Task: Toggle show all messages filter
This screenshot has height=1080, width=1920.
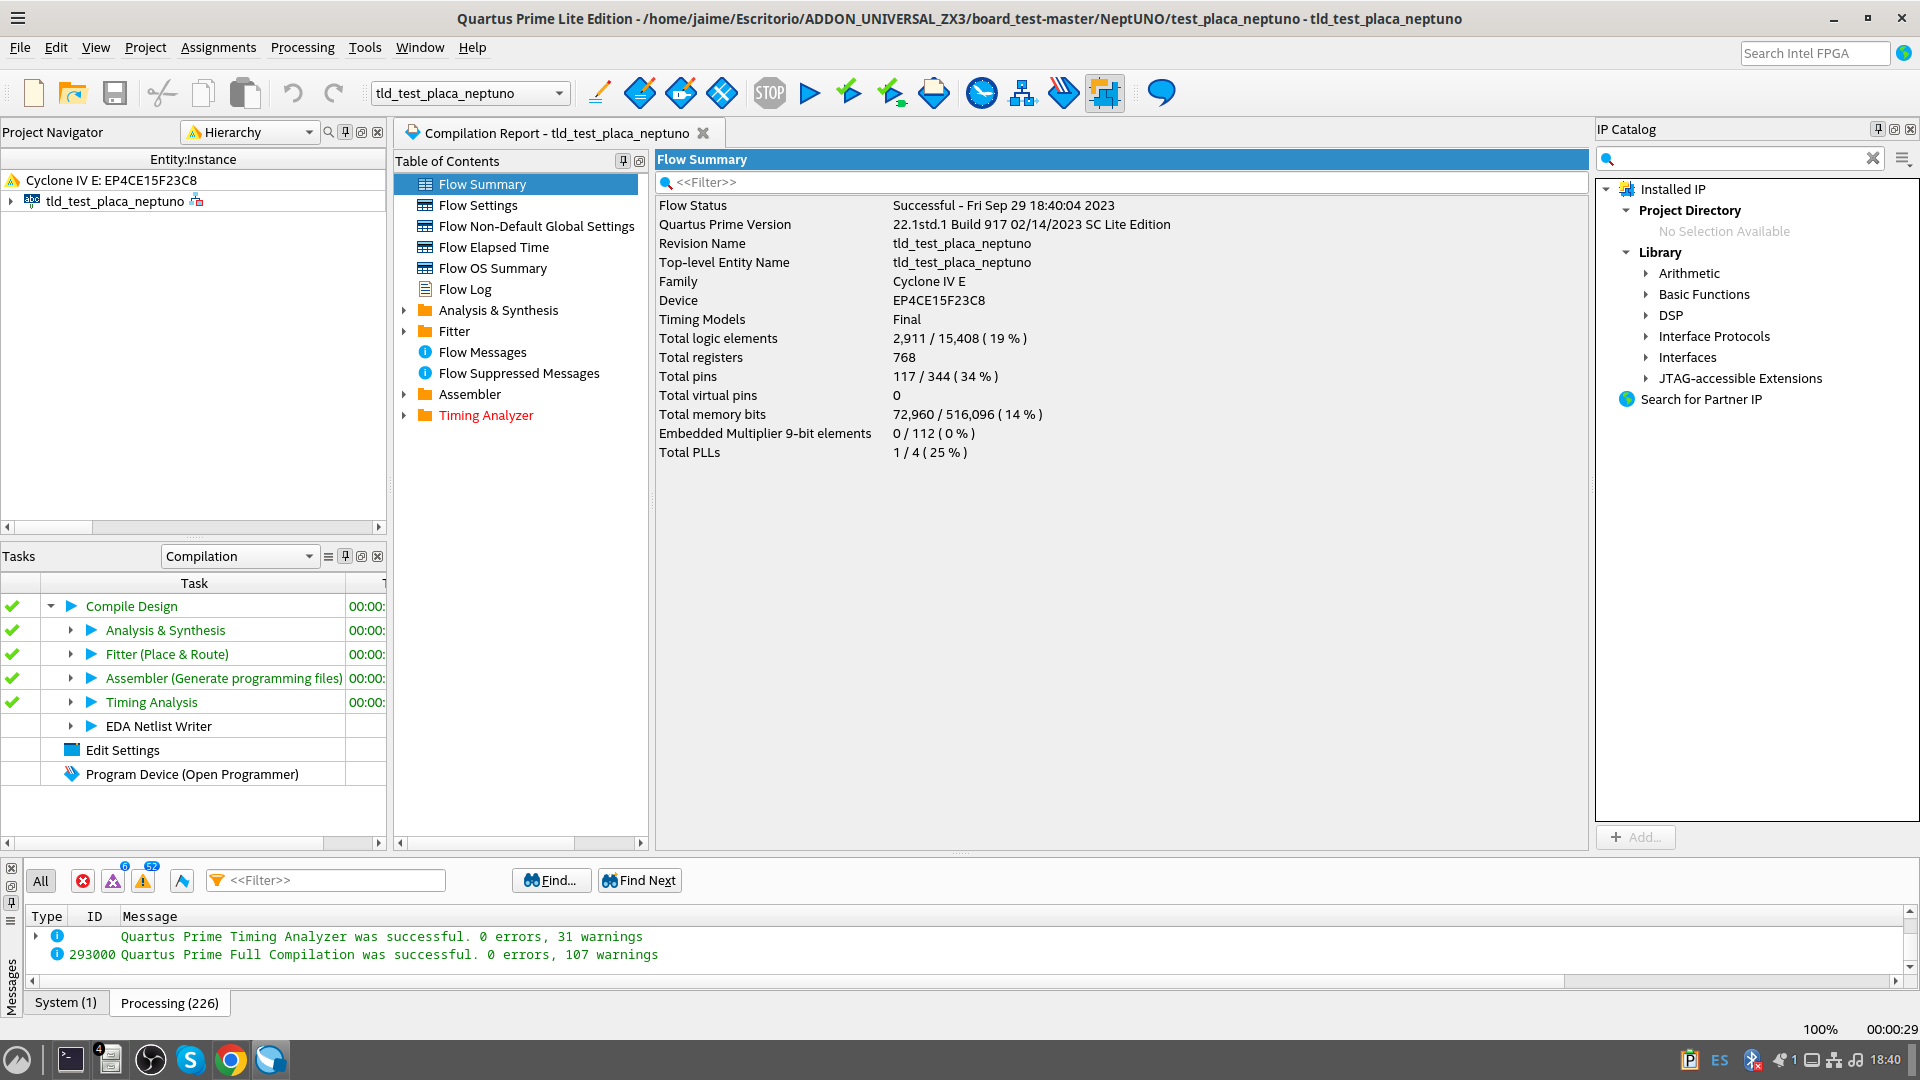Action: 41,880
